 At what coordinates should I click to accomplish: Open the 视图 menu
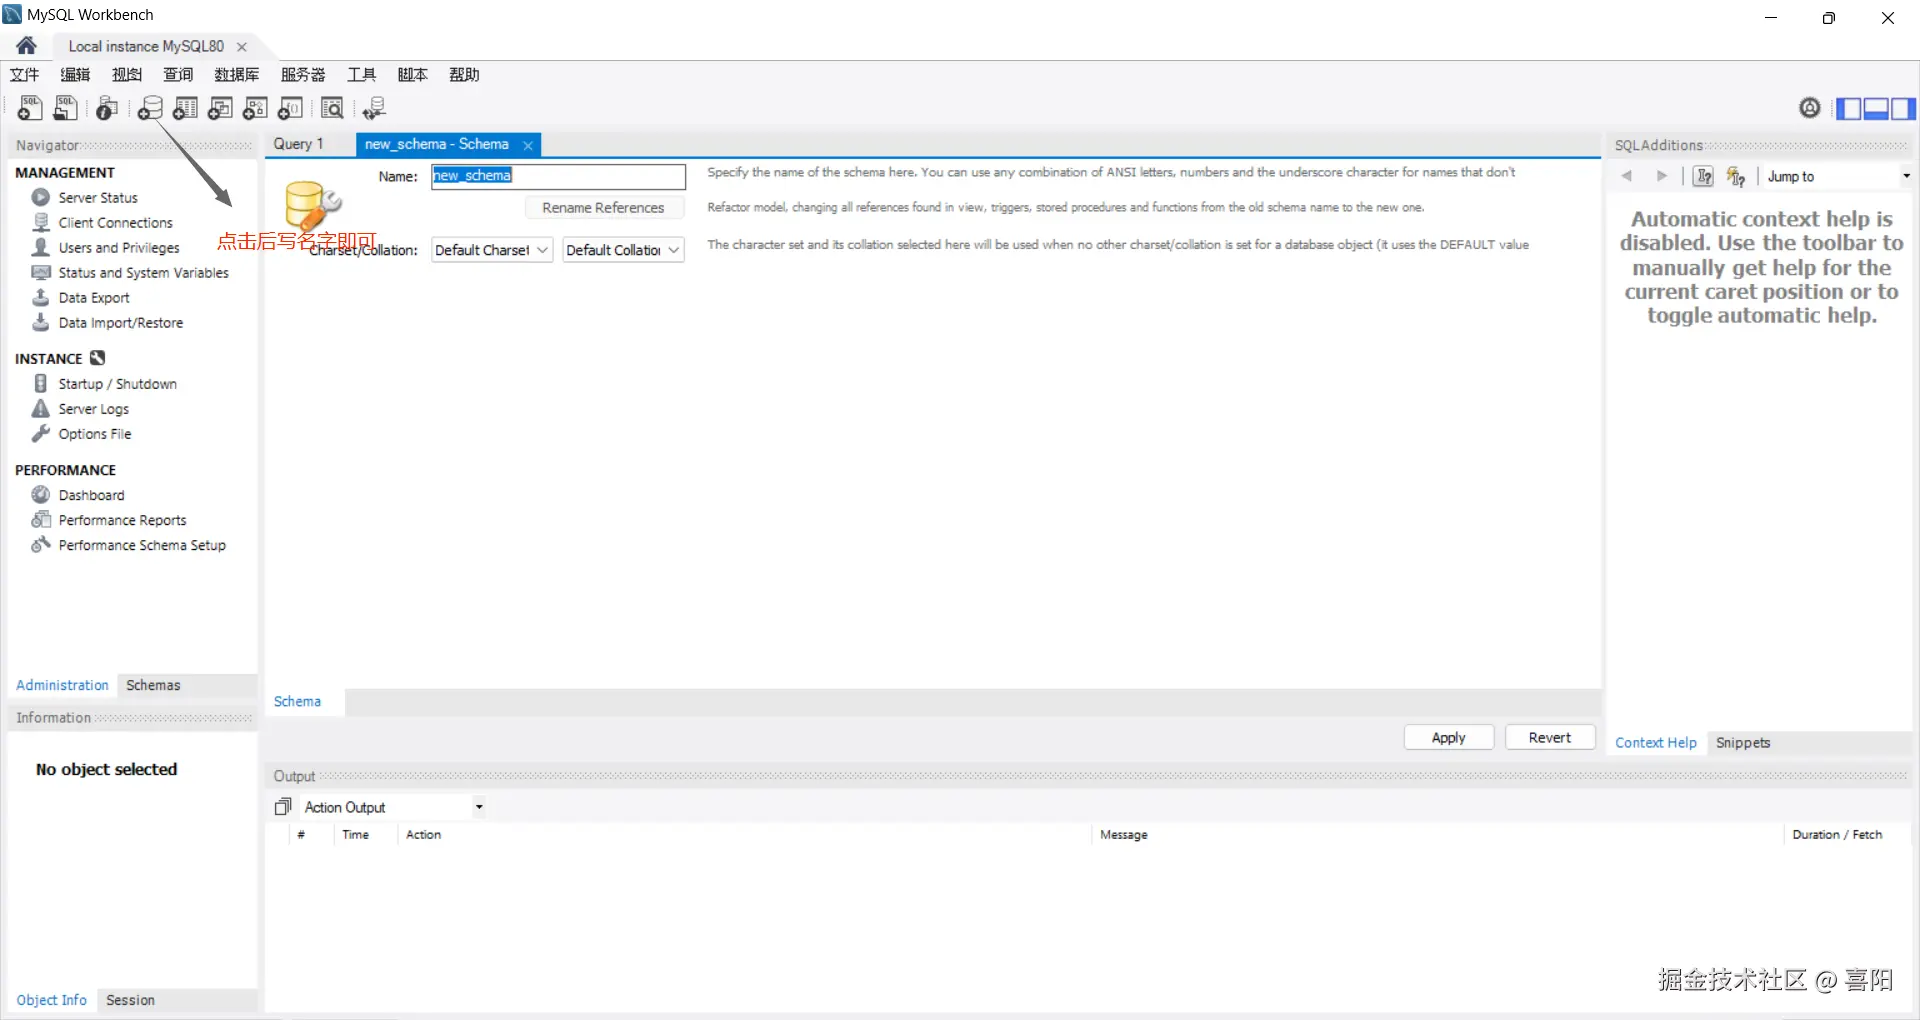click(127, 75)
